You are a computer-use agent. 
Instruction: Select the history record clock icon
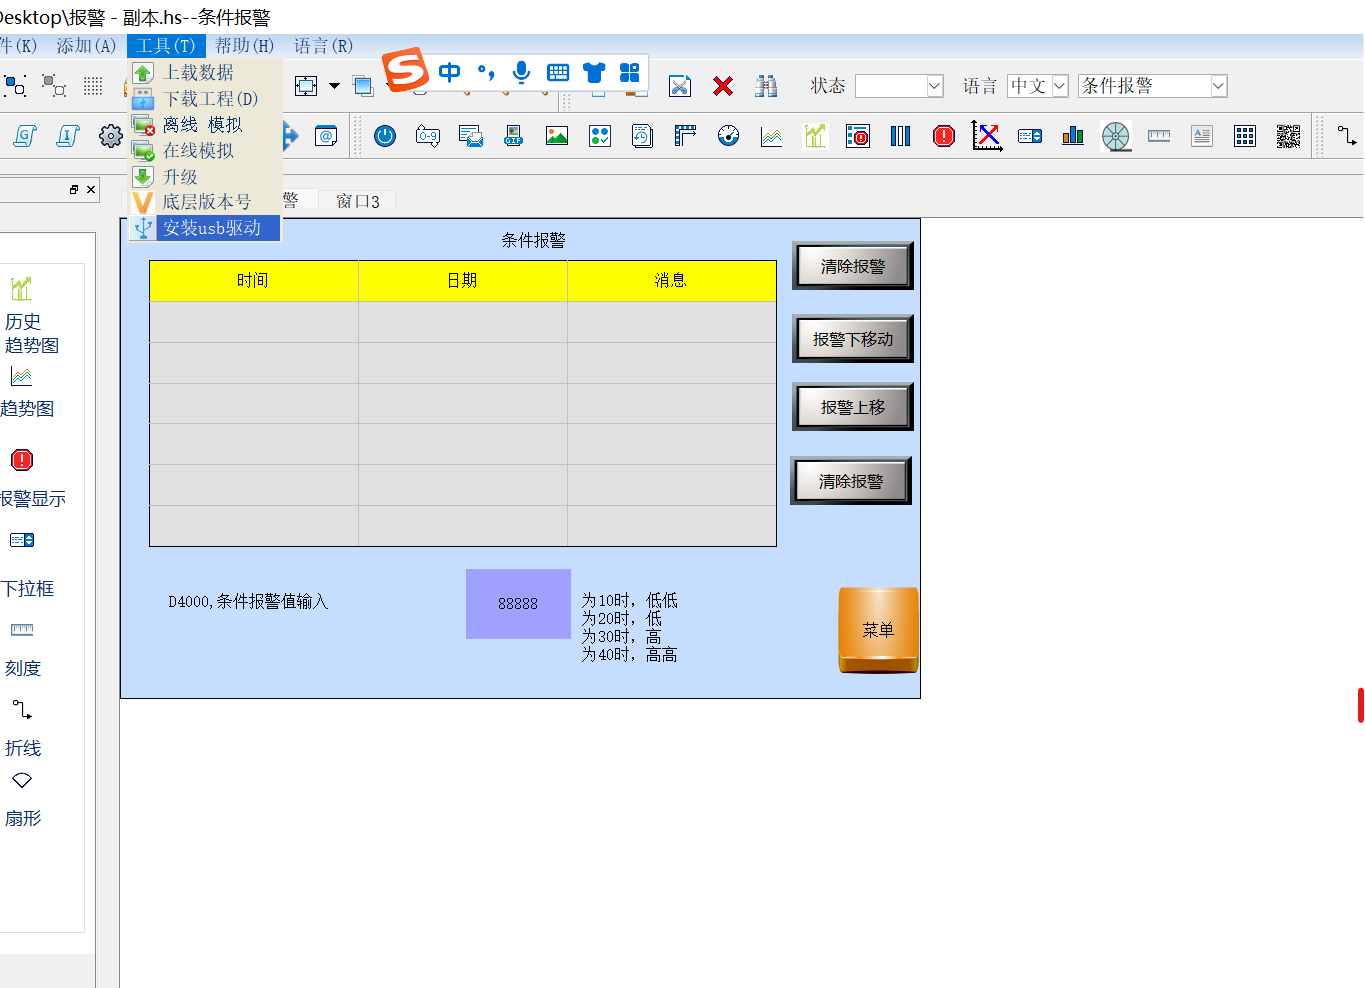coord(643,136)
